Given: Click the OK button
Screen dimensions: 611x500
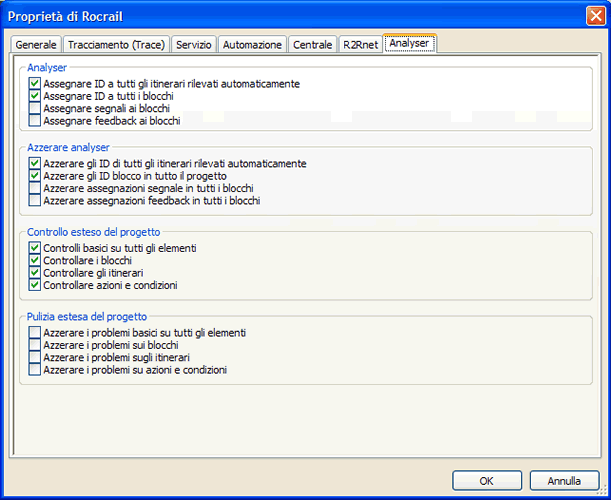Looking at the screenshot, I should click(487, 481).
